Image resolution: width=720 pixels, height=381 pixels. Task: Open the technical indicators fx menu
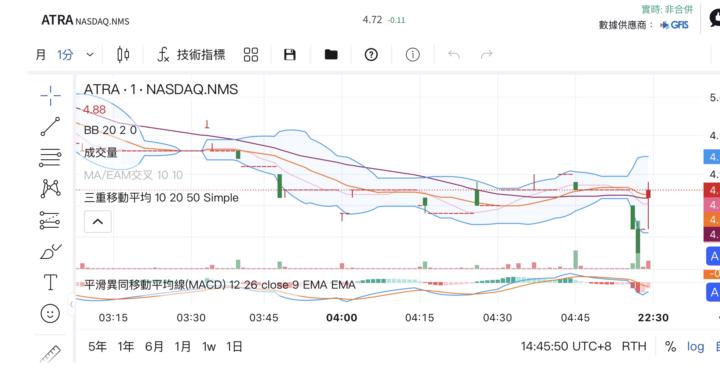tap(191, 55)
